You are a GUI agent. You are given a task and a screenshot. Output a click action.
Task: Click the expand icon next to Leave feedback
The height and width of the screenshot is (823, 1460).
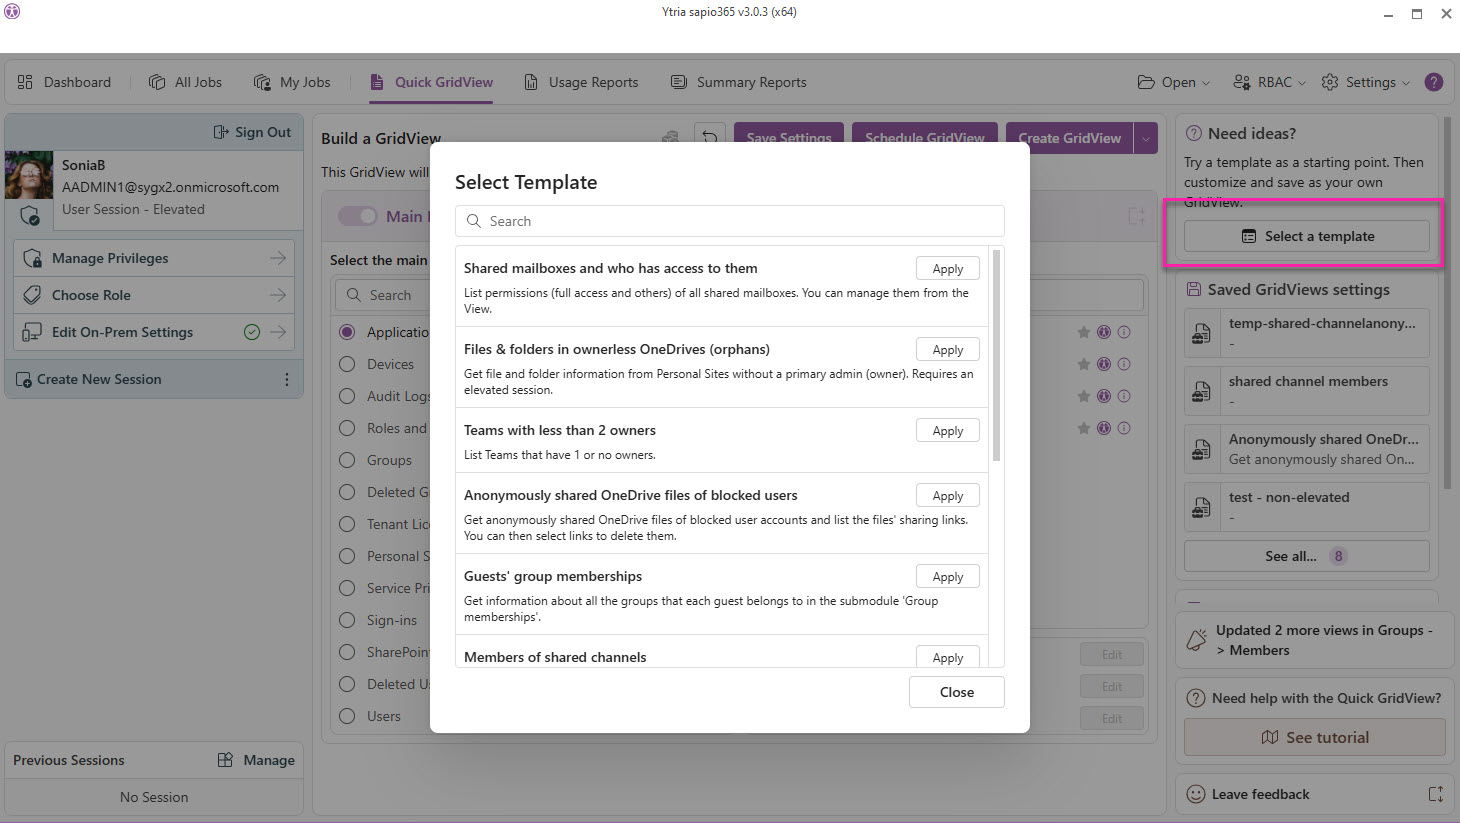coord(1436,794)
